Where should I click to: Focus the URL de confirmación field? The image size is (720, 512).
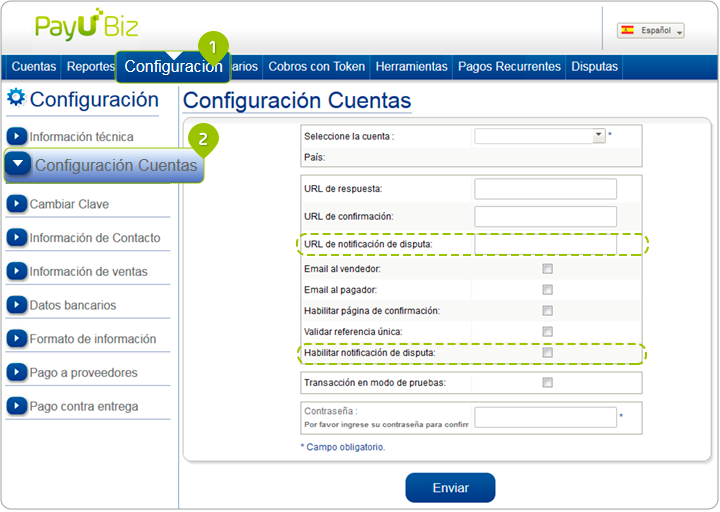[545, 216]
